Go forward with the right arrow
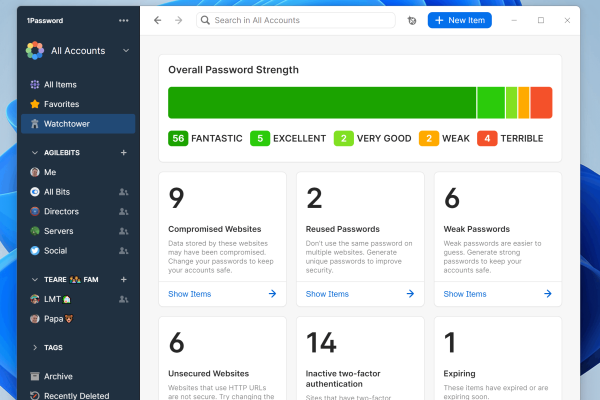The width and height of the screenshot is (600, 400). 178,20
